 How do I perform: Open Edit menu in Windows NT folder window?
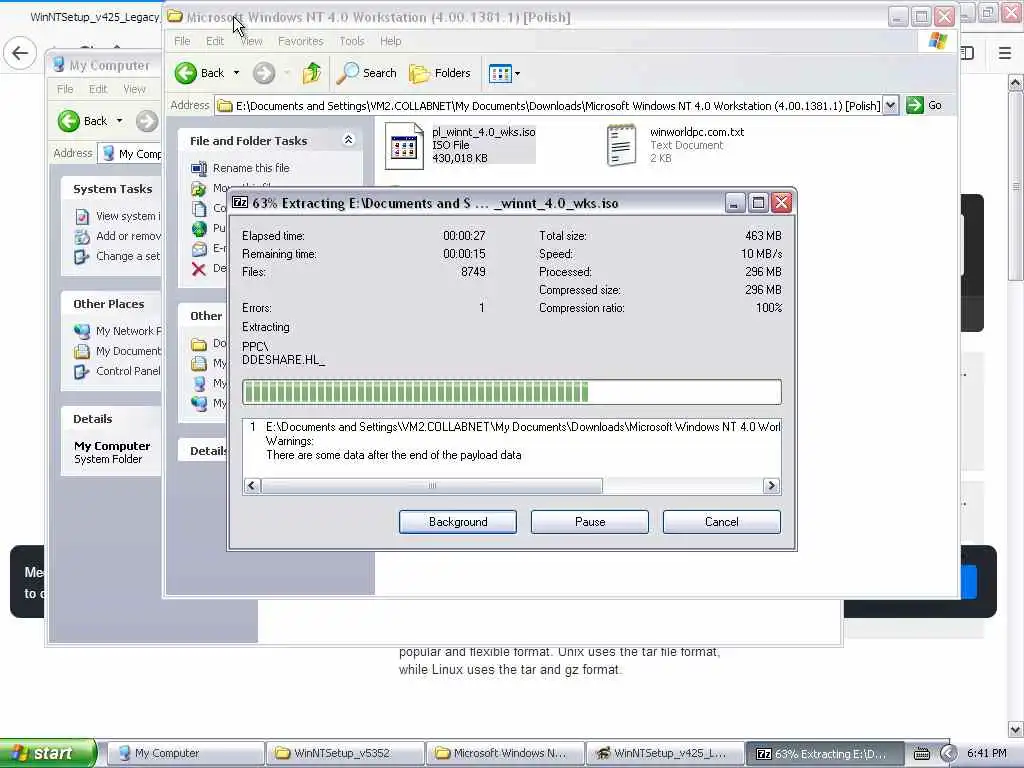(x=215, y=41)
